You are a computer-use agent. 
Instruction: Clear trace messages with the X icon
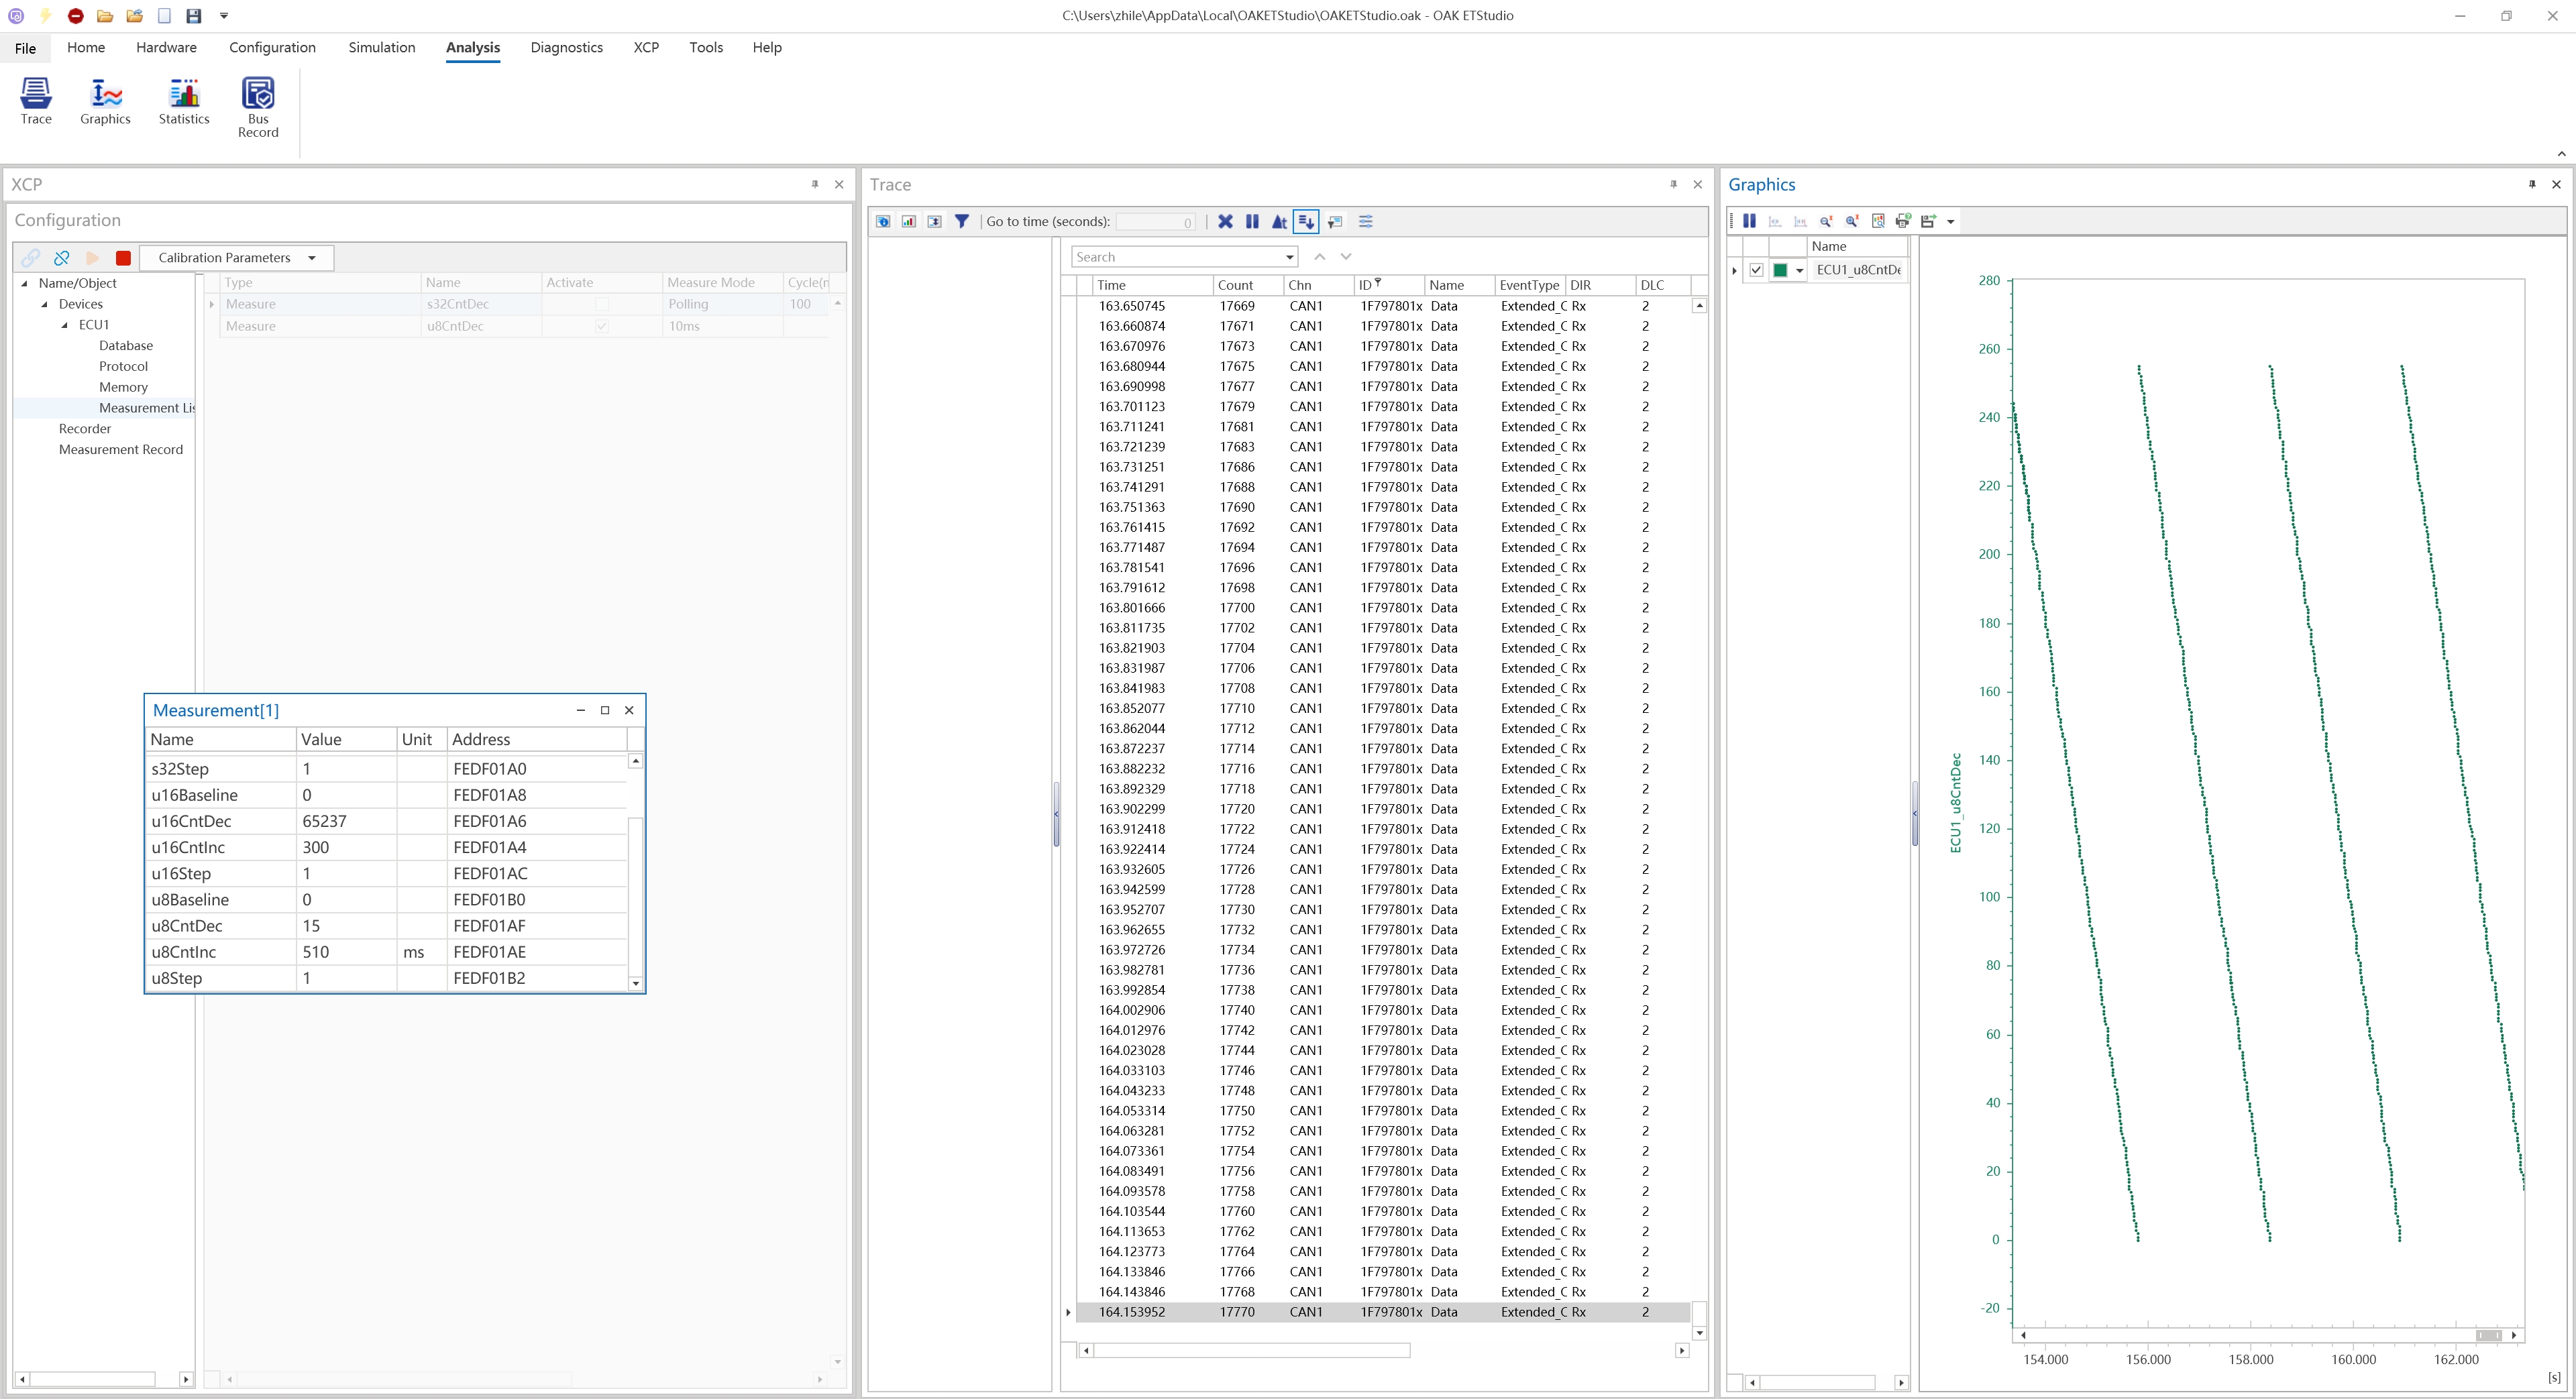[x=1226, y=221]
